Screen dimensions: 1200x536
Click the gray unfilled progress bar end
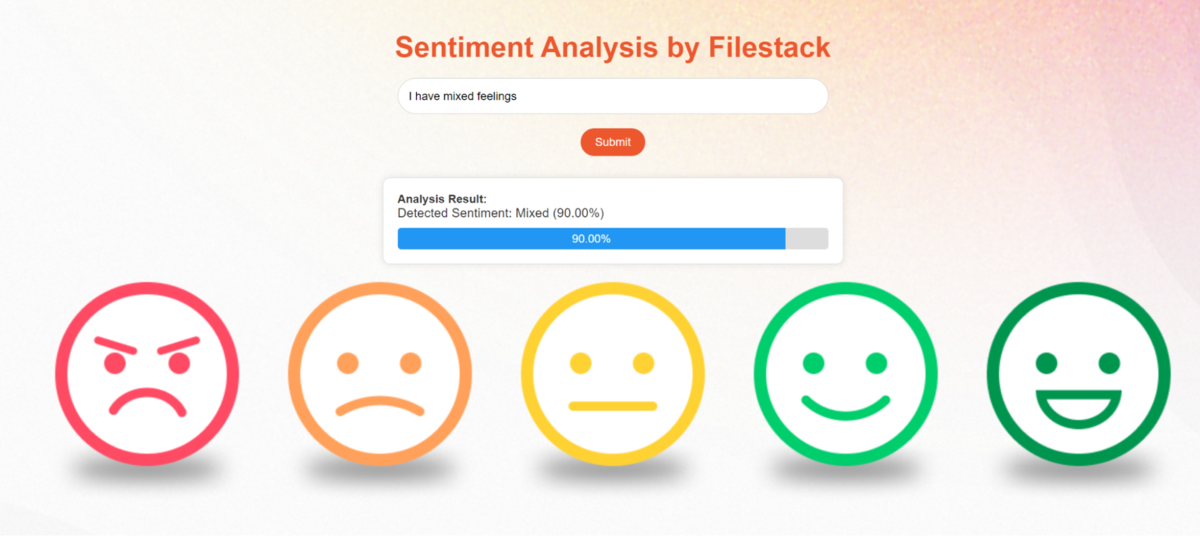(x=807, y=239)
